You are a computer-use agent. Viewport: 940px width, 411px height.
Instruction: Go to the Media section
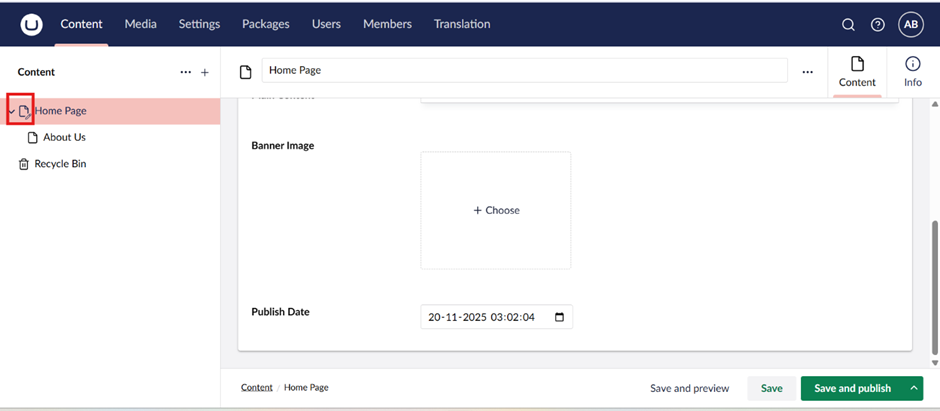(x=140, y=24)
